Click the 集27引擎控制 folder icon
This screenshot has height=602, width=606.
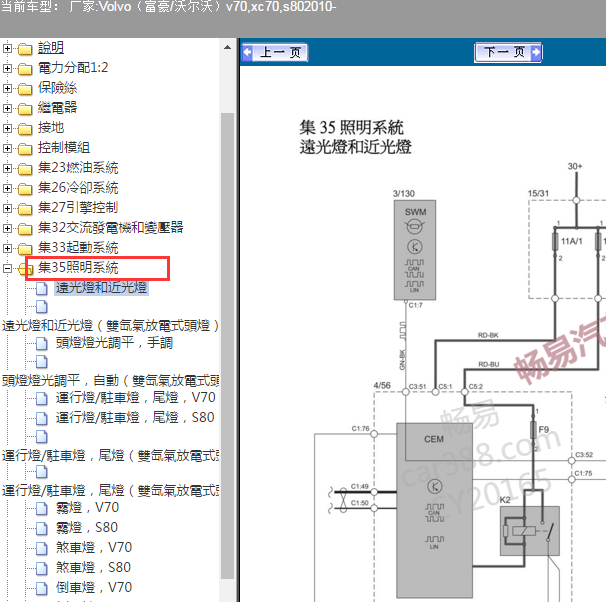tap(25, 209)
